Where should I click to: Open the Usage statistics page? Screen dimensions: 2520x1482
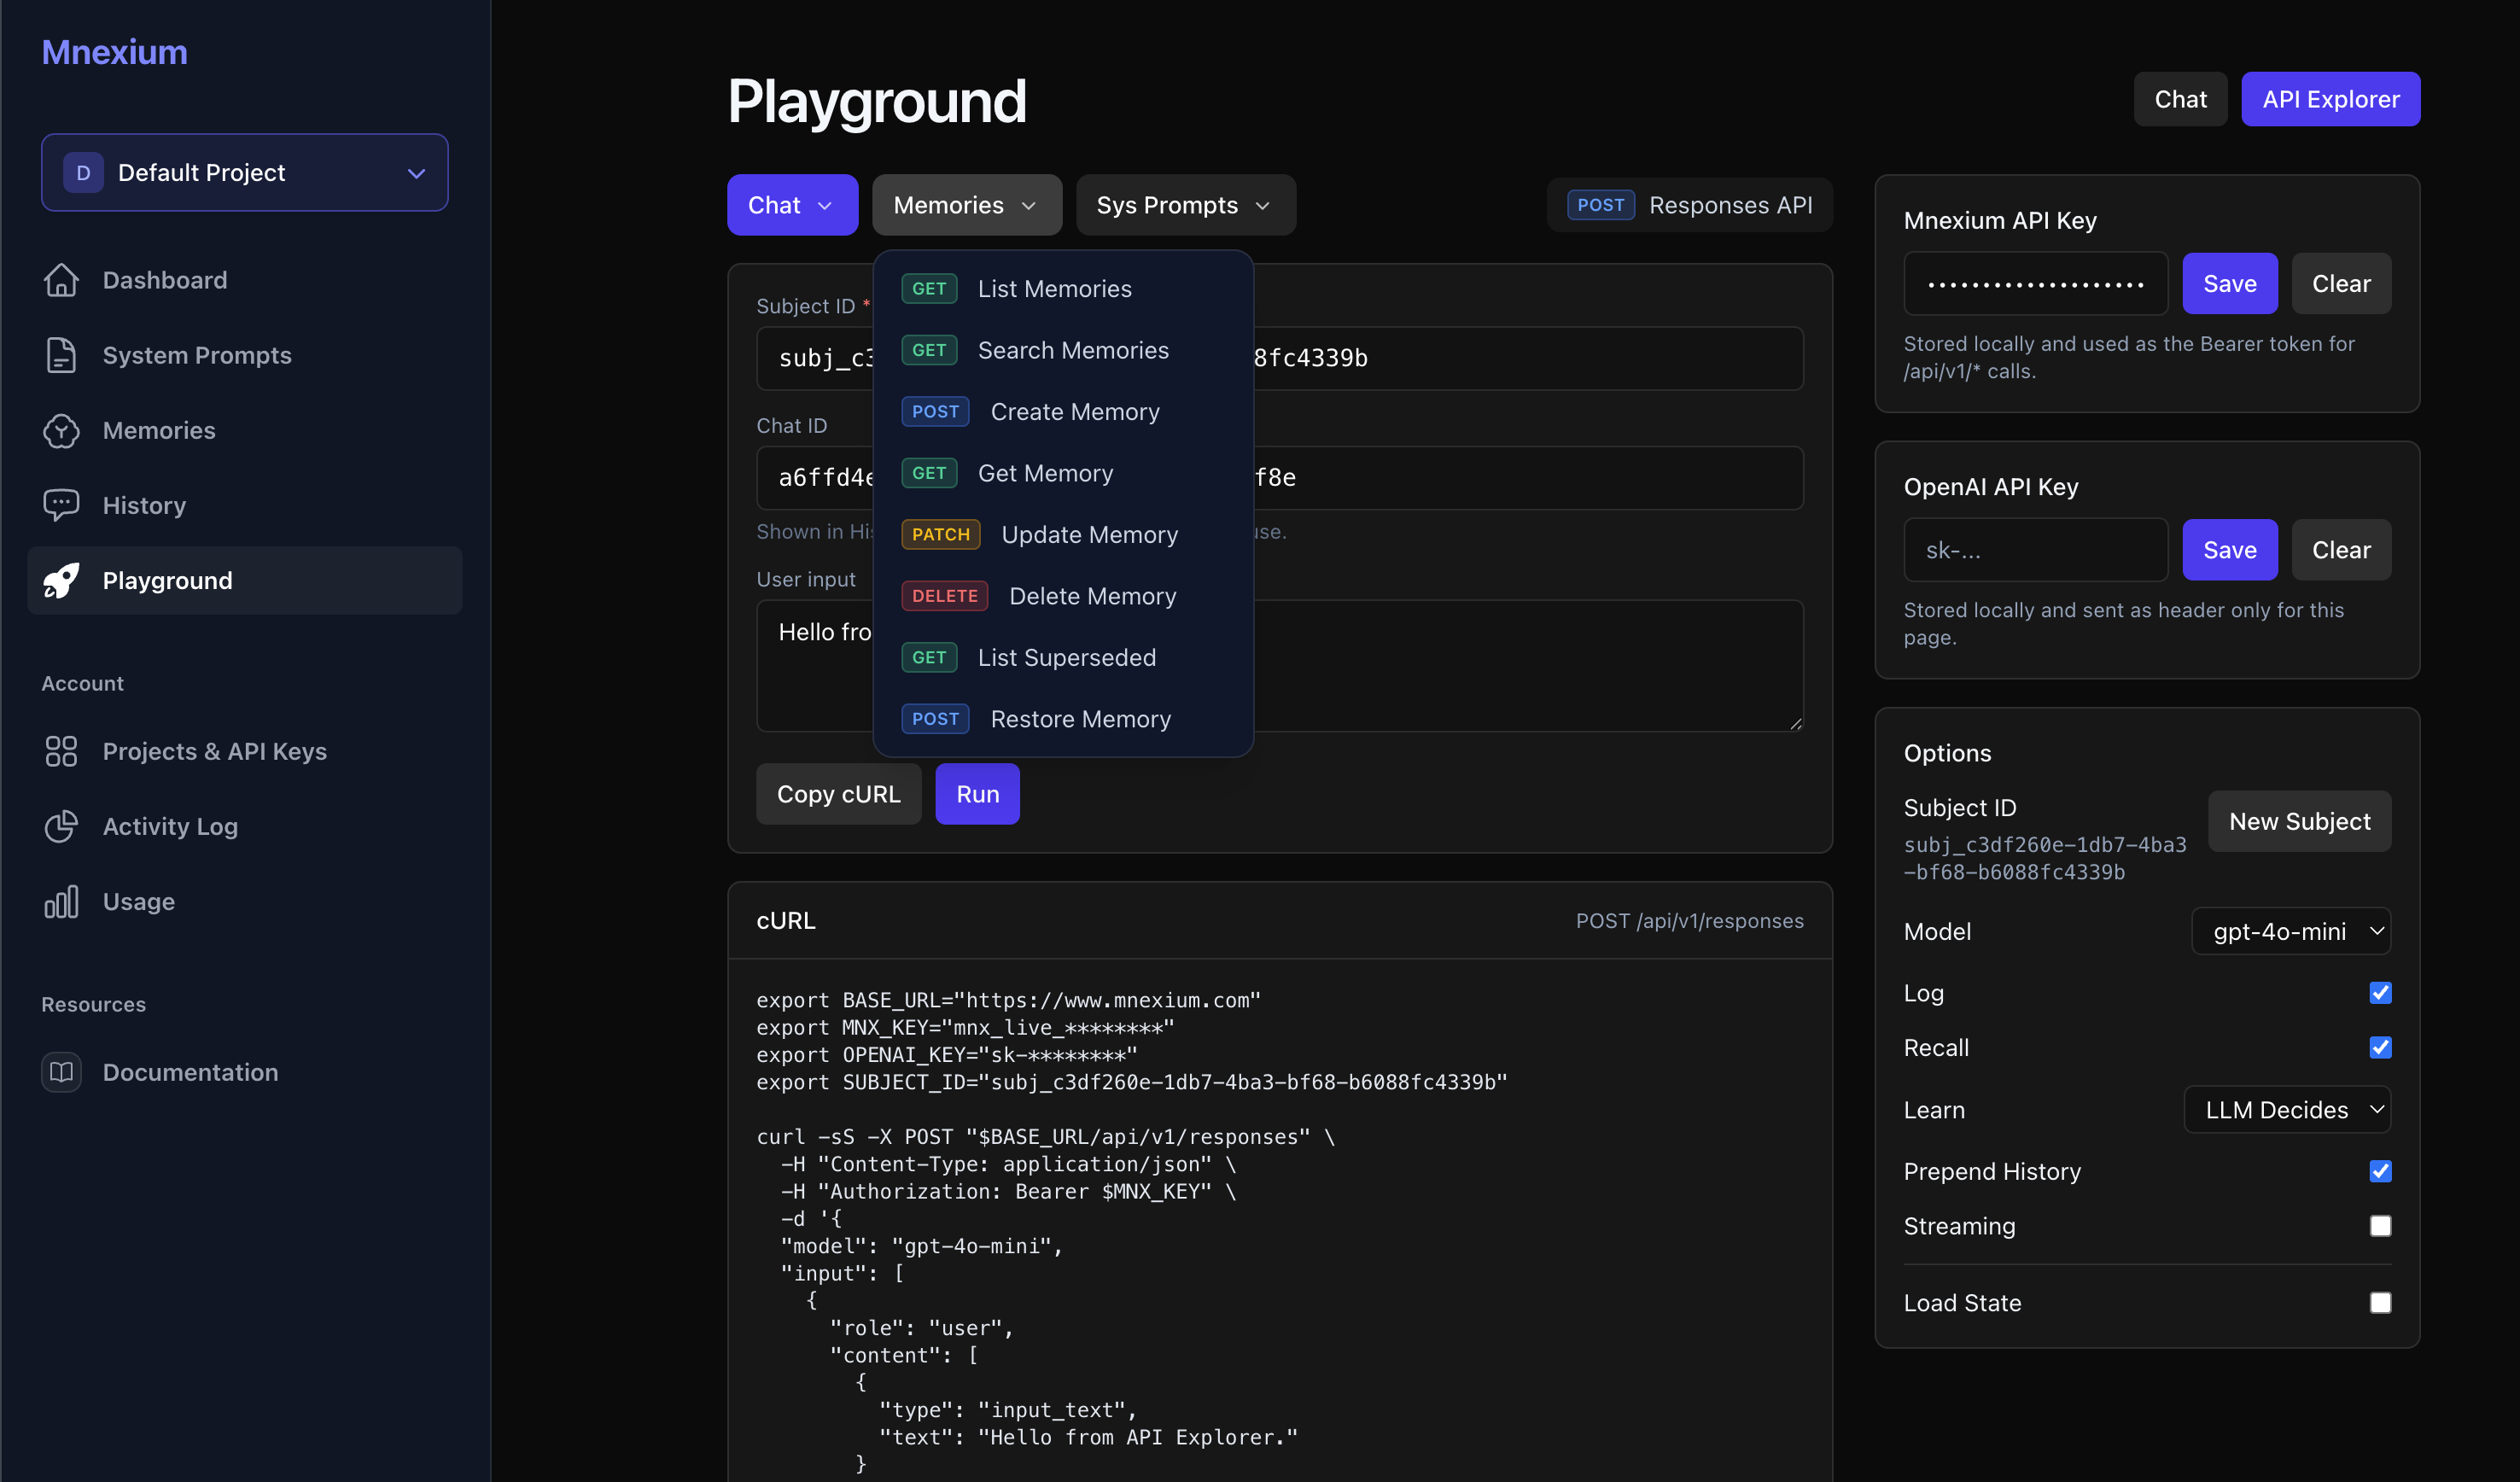(137, 901)
